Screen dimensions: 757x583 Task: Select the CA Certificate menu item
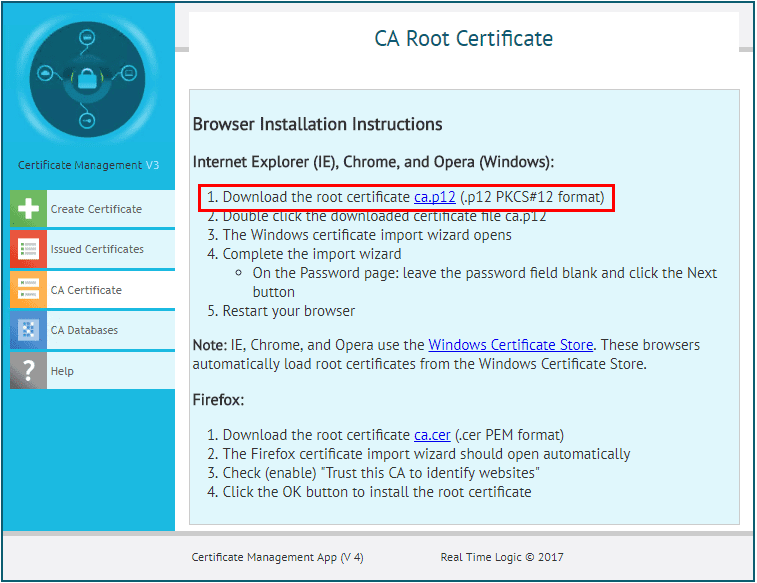[93, 290]
